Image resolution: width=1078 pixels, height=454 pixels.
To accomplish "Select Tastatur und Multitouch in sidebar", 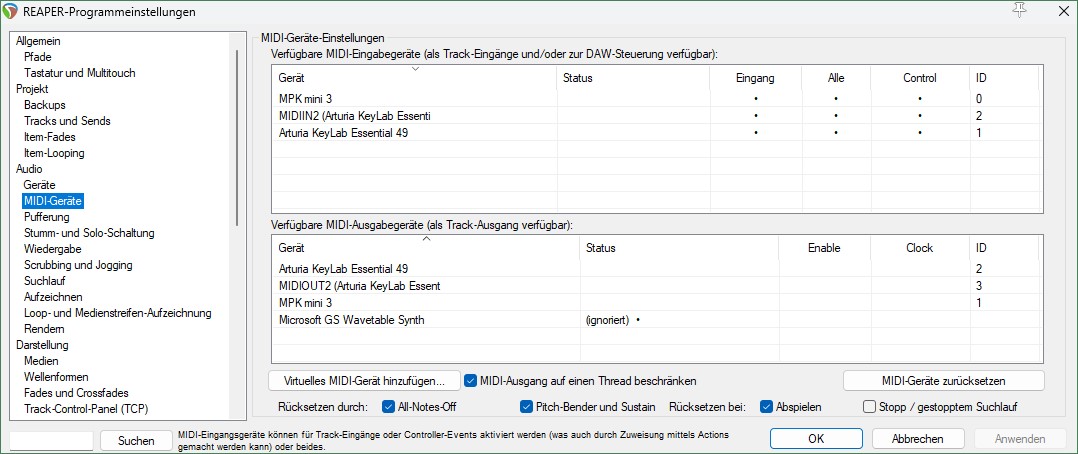I will pyautogui.click(x=79, y=73).
